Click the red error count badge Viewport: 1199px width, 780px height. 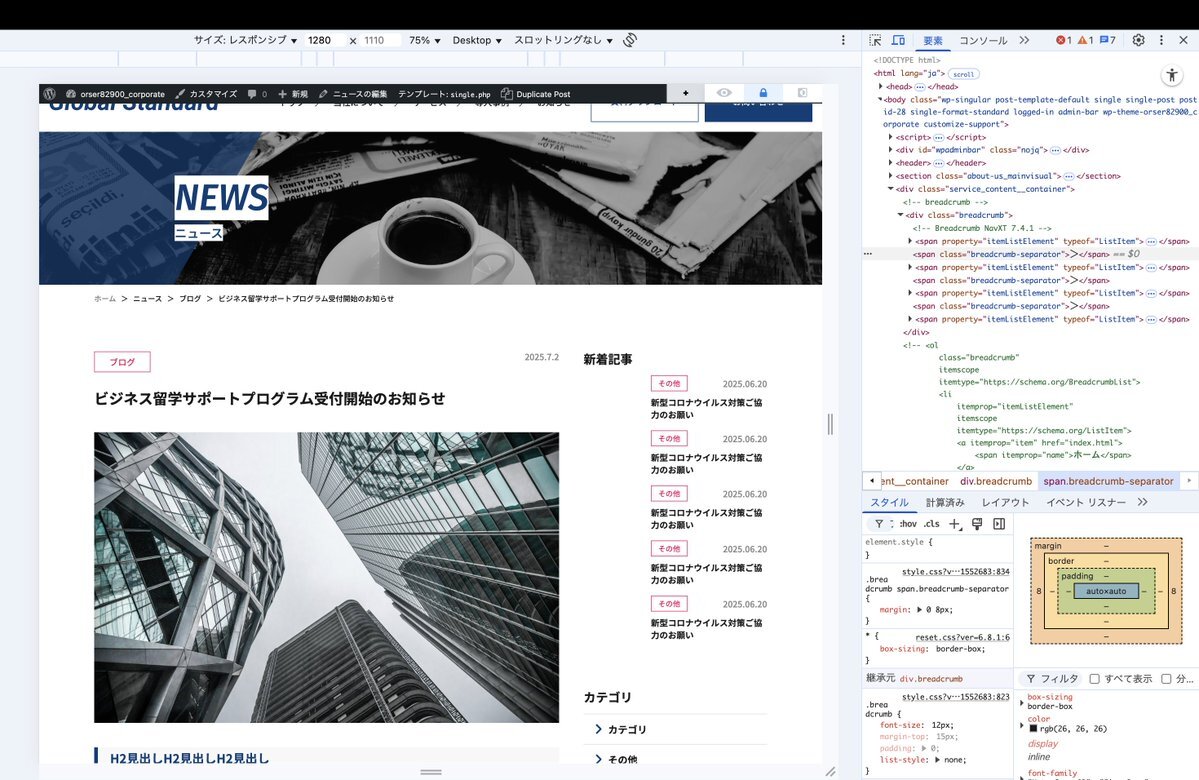(x=1064, y=41)
